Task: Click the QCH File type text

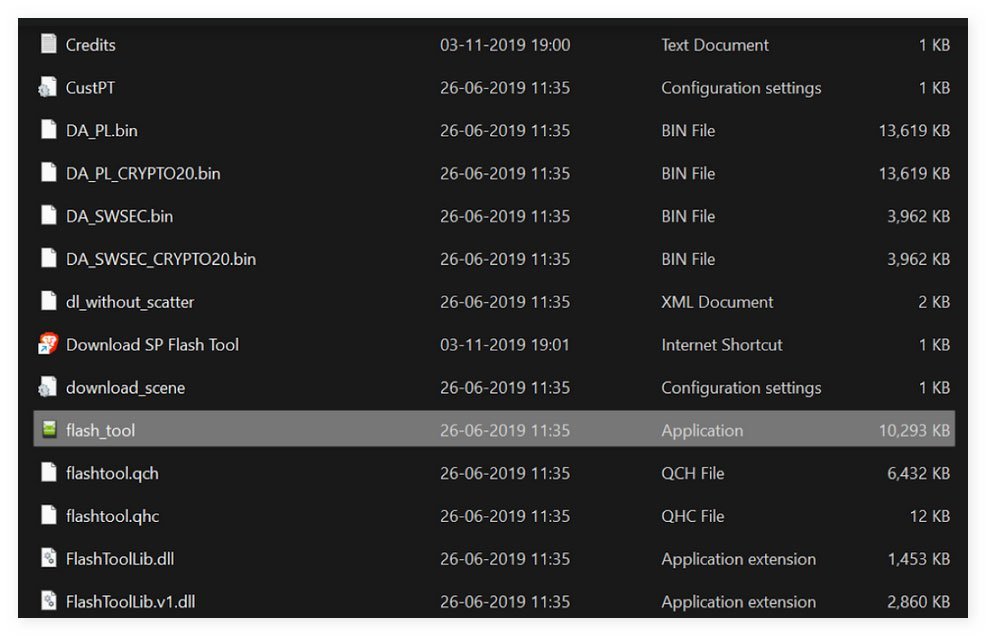Action: (x=692, y=473)
